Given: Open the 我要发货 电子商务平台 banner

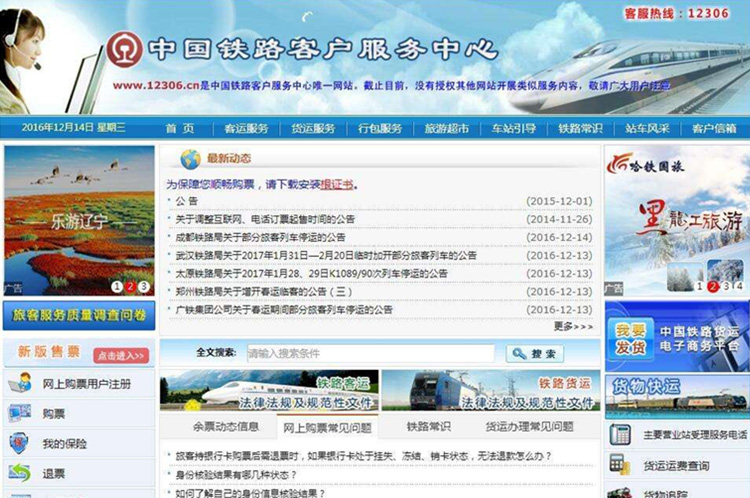Looking at the screenshot, I should pyautogui.click(x=677, y=337).
